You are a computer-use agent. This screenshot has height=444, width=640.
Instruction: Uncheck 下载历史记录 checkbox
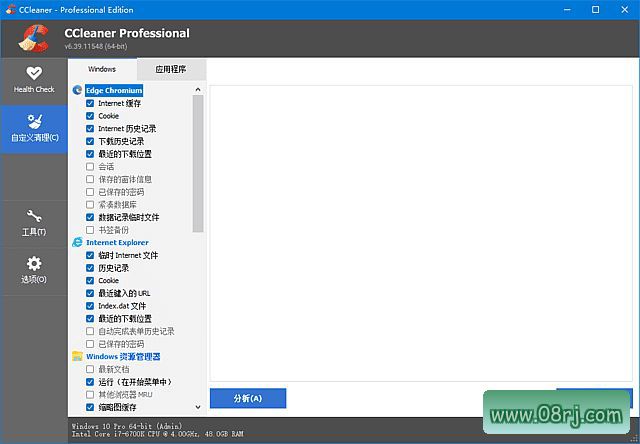pos(90,141)
